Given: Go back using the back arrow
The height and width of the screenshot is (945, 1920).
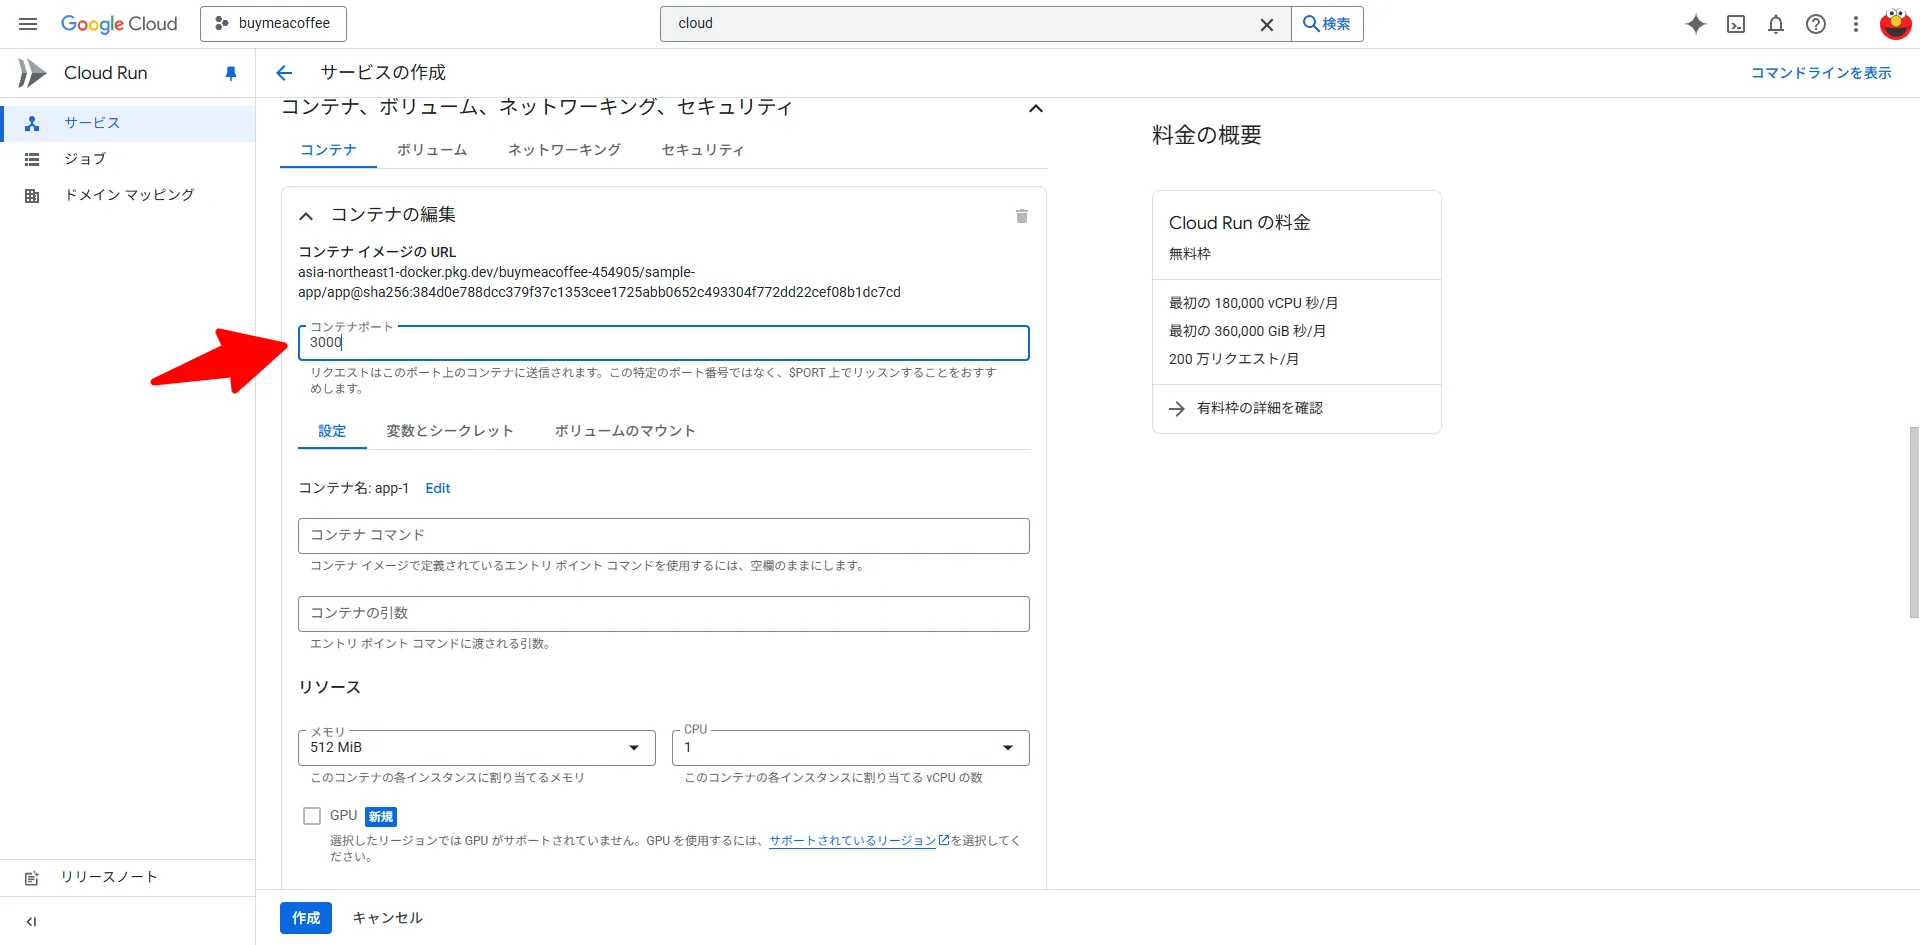Looking at the screenshot, I should (284, 72).
